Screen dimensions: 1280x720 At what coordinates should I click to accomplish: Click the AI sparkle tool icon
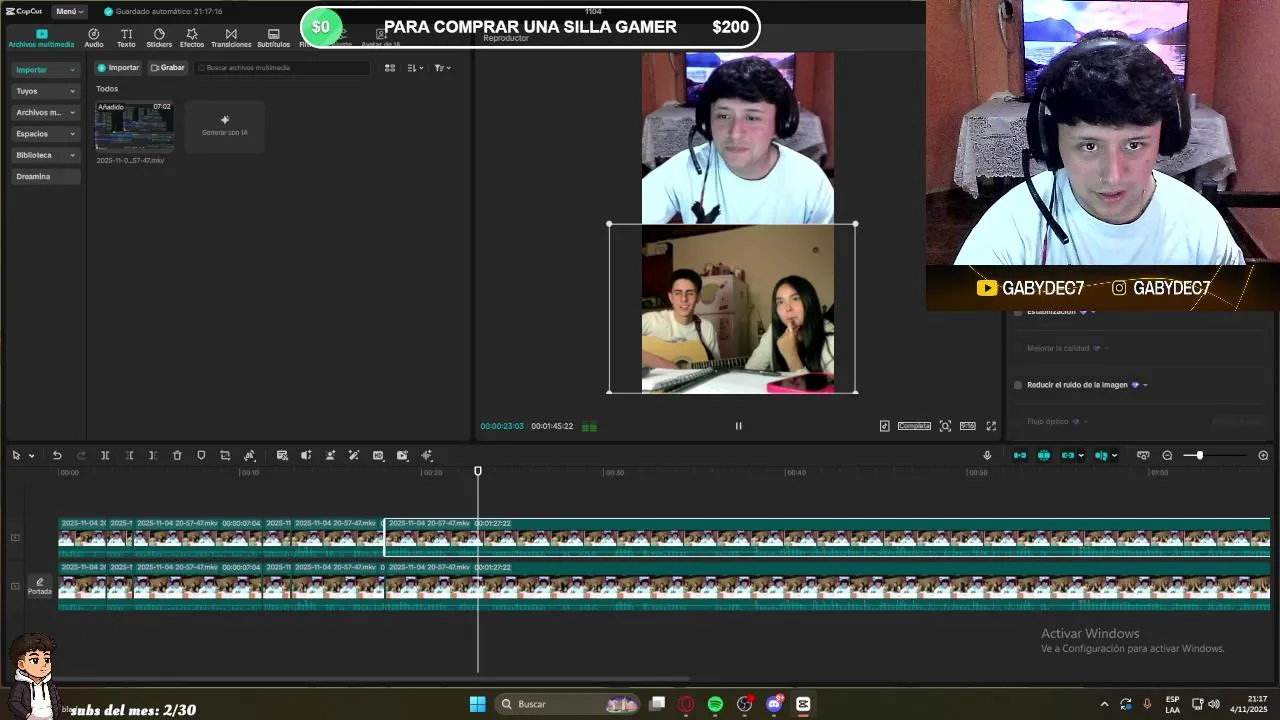[x=427, y=456]
